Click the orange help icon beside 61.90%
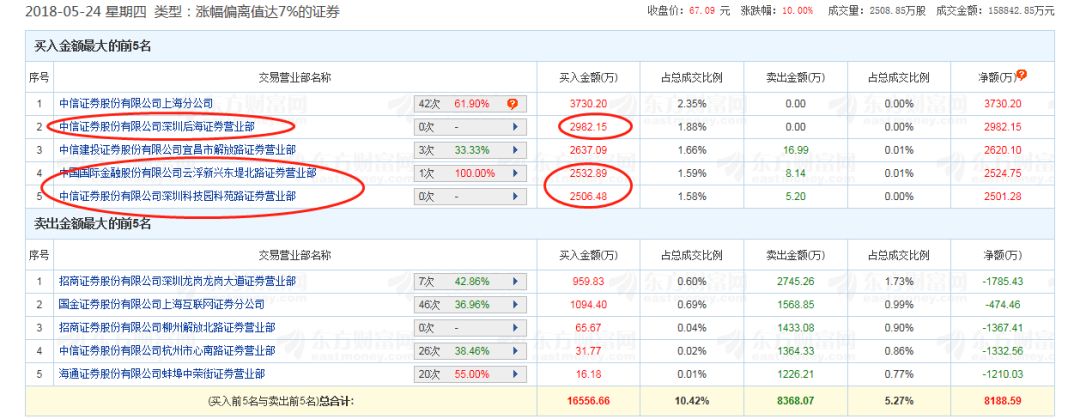 pyautogui.click(x=512, y=105)
